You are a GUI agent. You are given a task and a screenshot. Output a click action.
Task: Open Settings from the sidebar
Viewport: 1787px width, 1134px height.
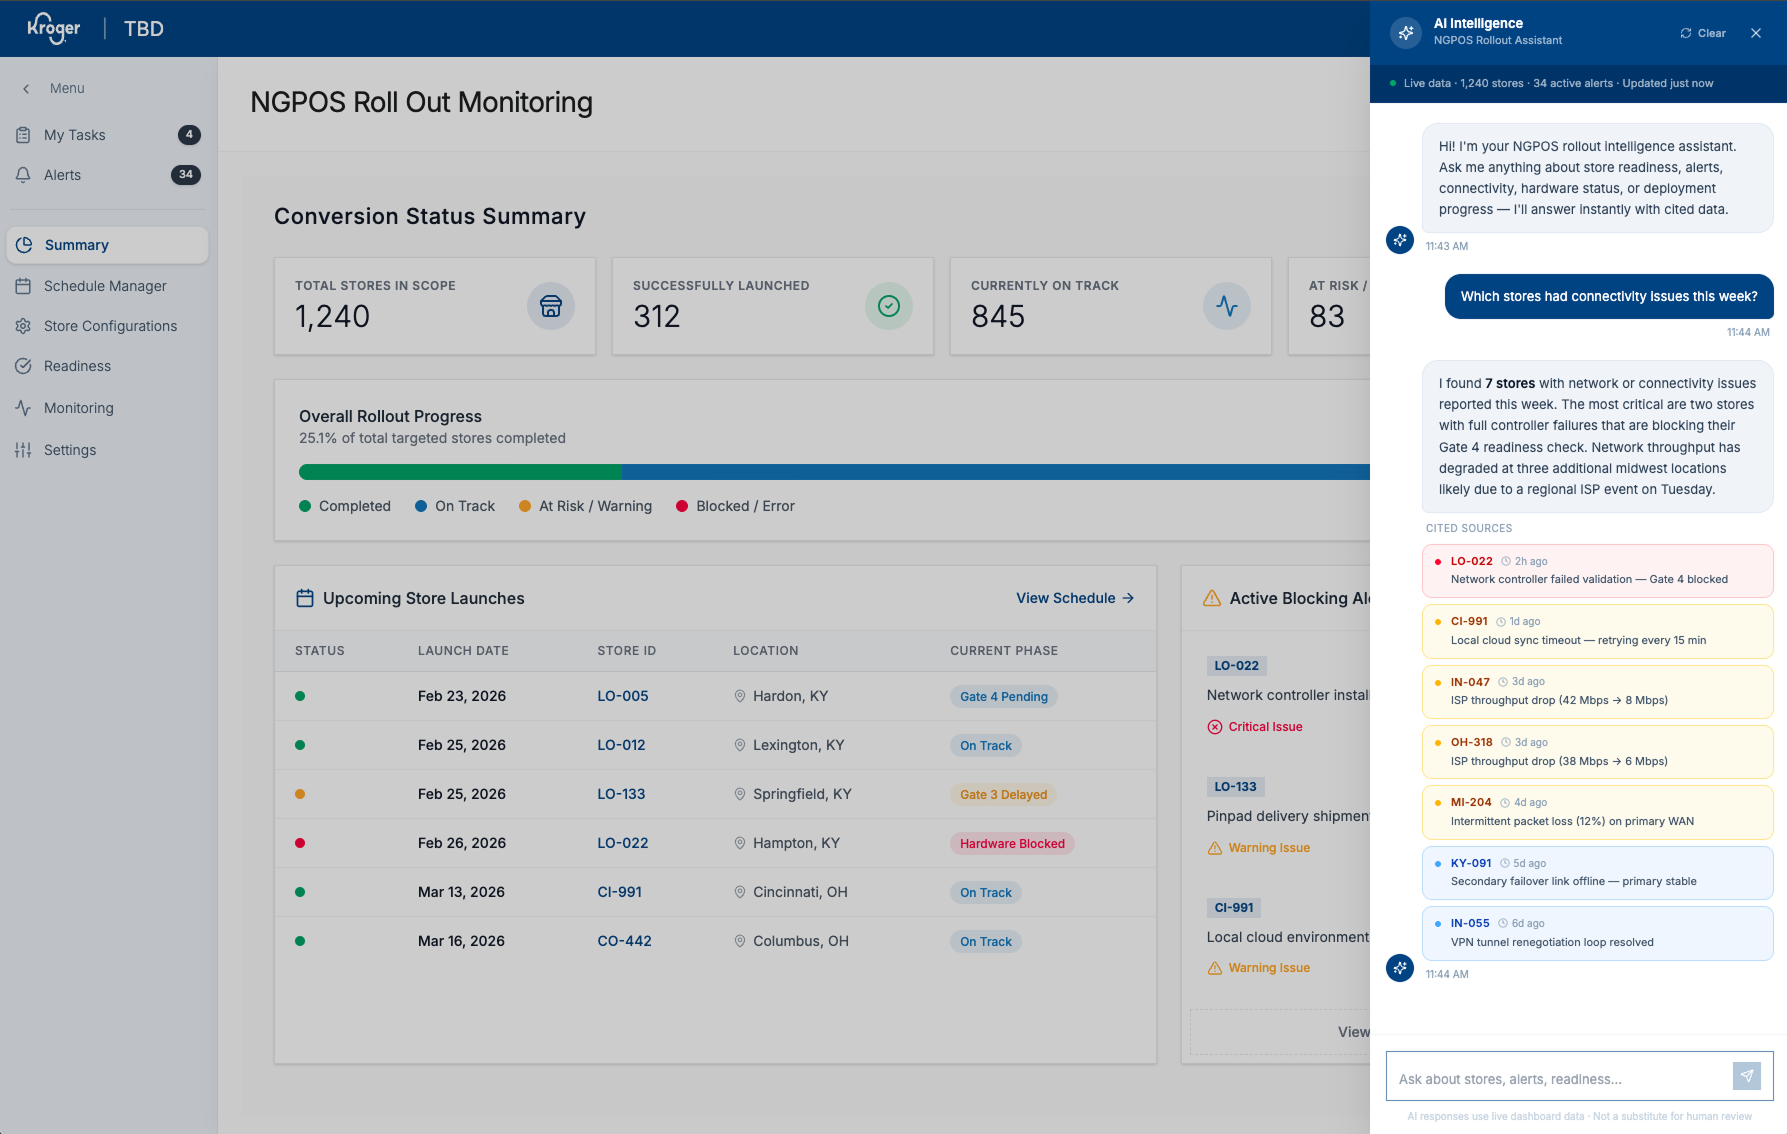(x=108, y=450)
